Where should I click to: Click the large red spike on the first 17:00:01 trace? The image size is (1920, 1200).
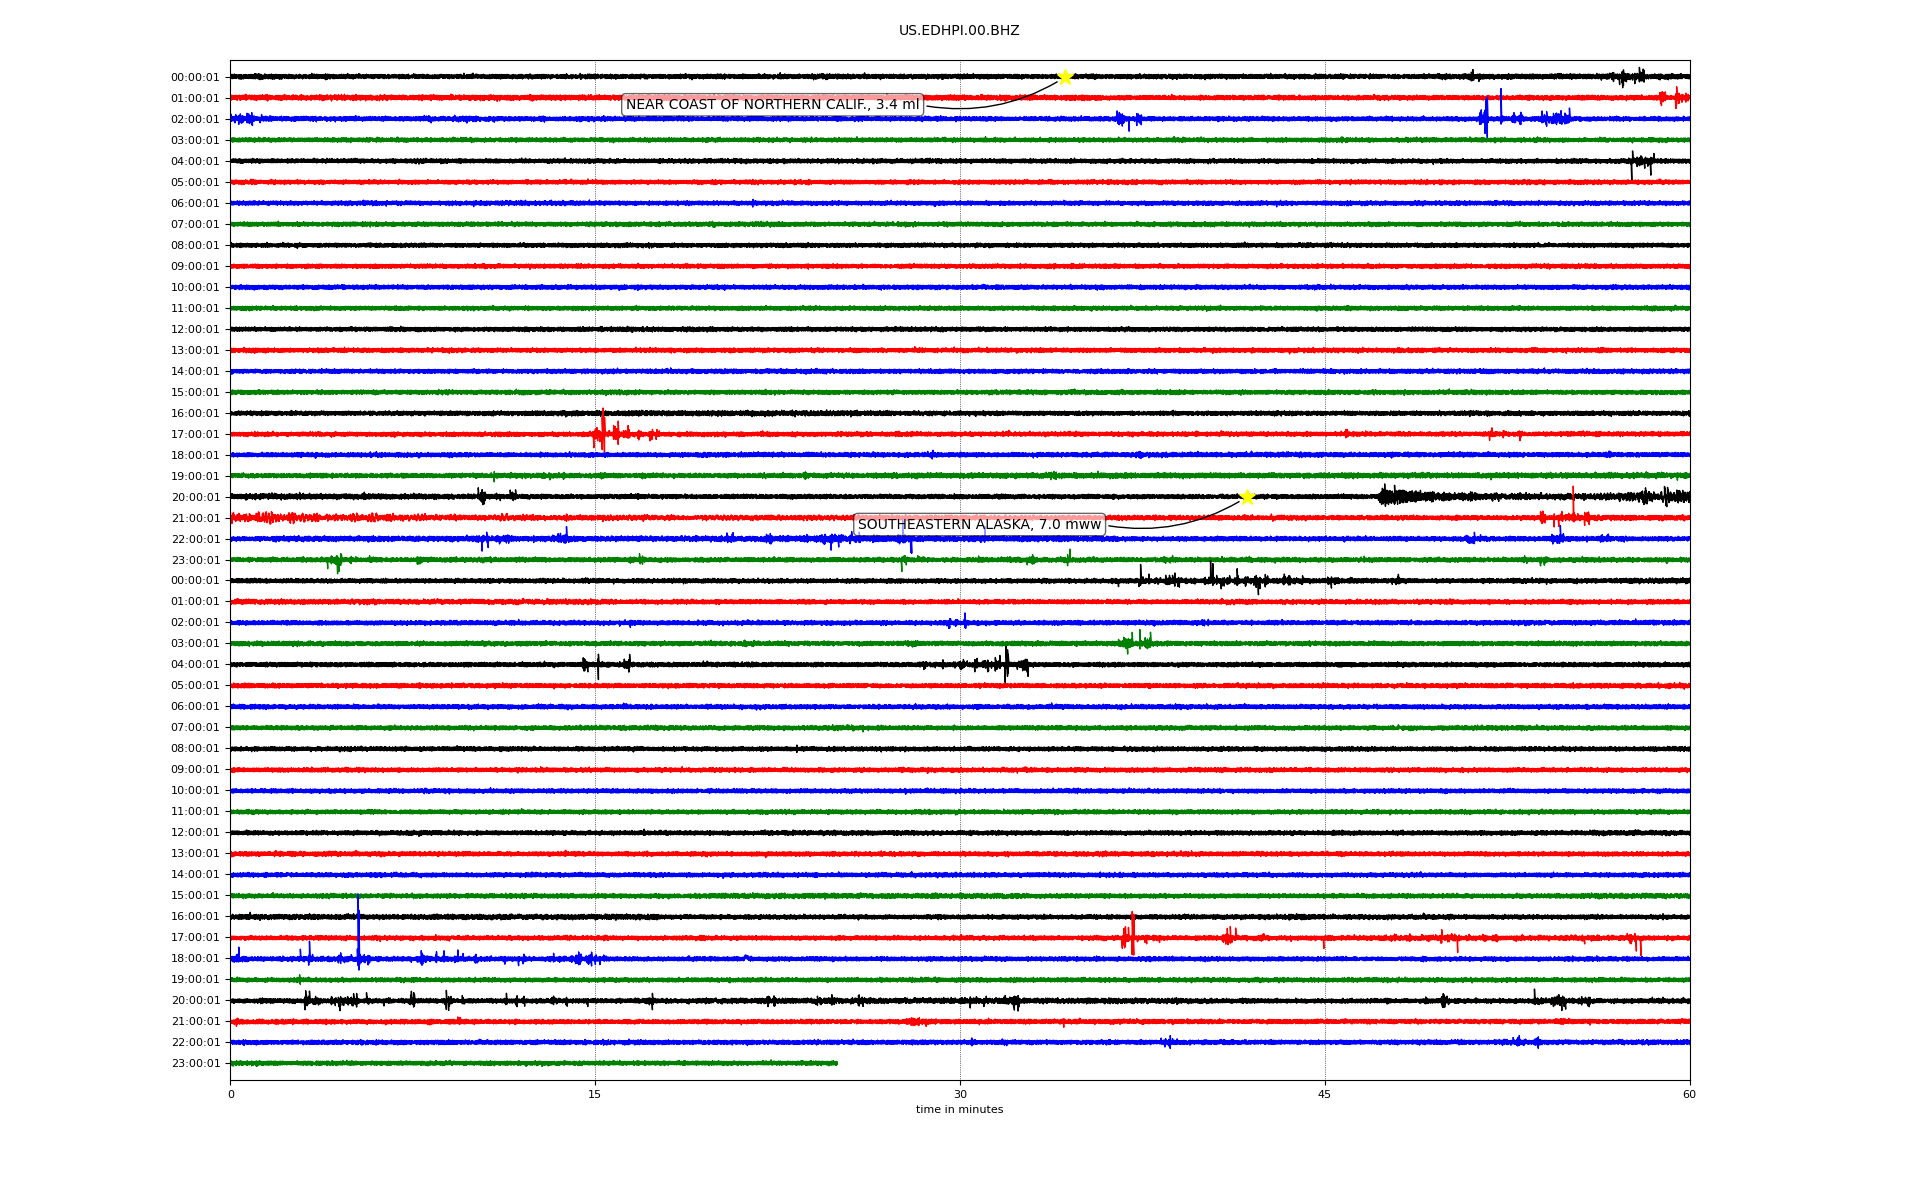click(x=602, y=432)
